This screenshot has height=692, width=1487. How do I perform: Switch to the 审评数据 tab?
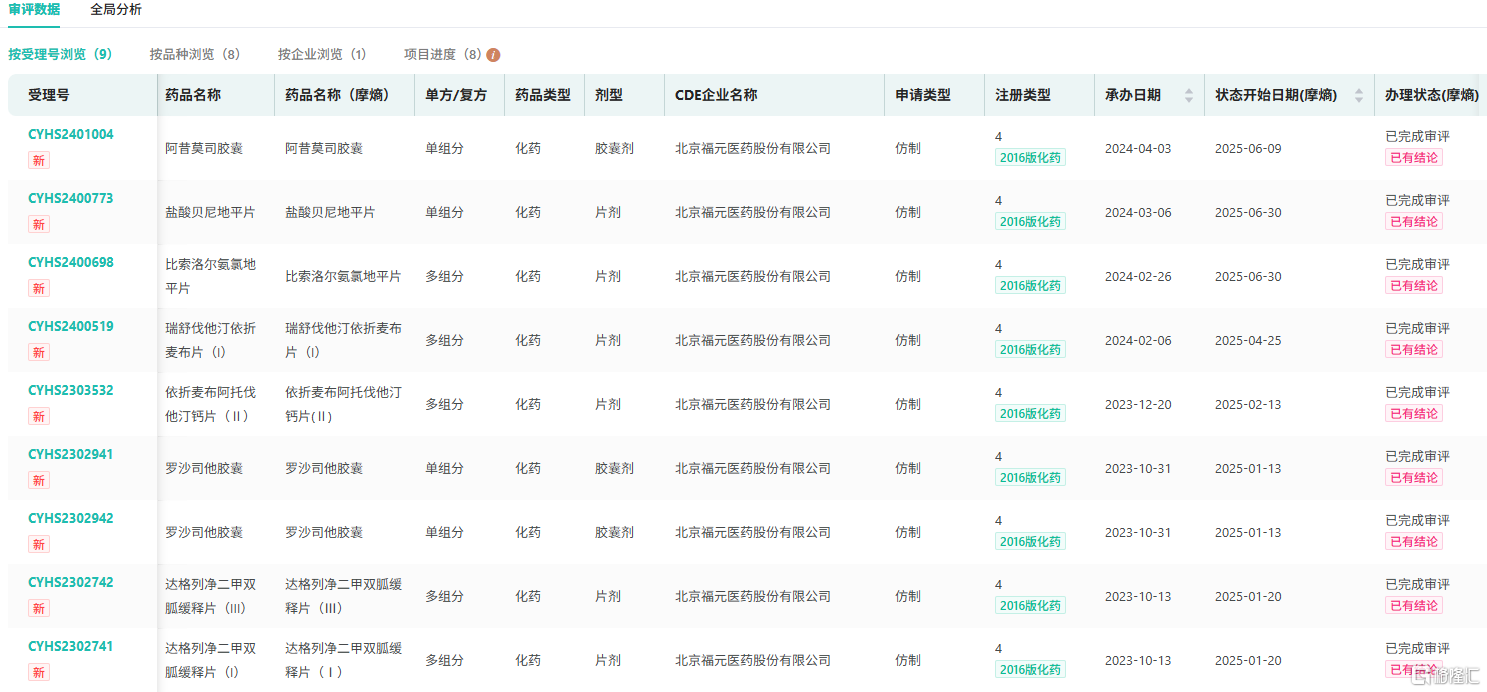[34, 9]
